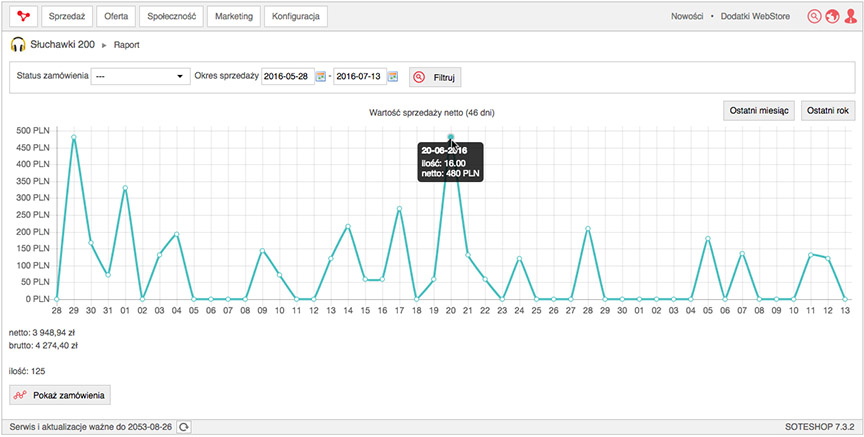Viewport: 864px width, 437px height.
Task: Open the search magnifier icon in header
Action: pos(814,17)
